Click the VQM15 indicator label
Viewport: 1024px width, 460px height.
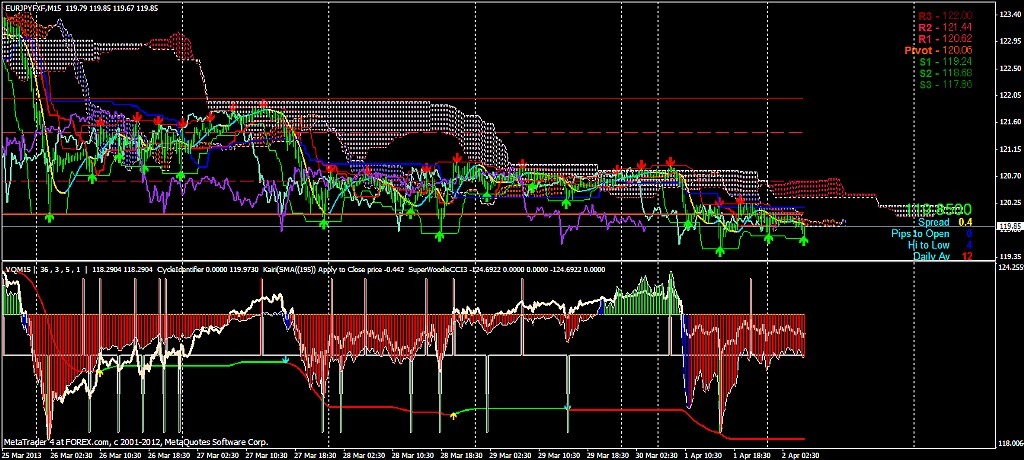(x=17, y=269)
